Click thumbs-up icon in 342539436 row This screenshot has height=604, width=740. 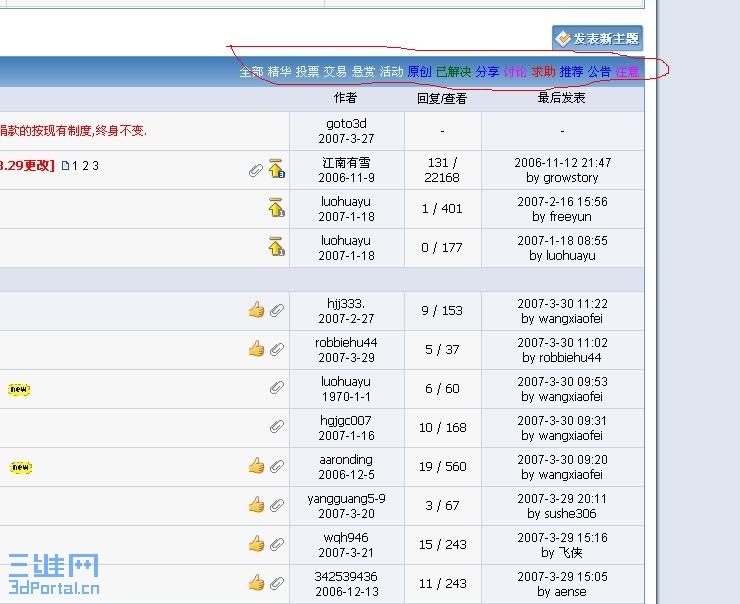[256, 583]
